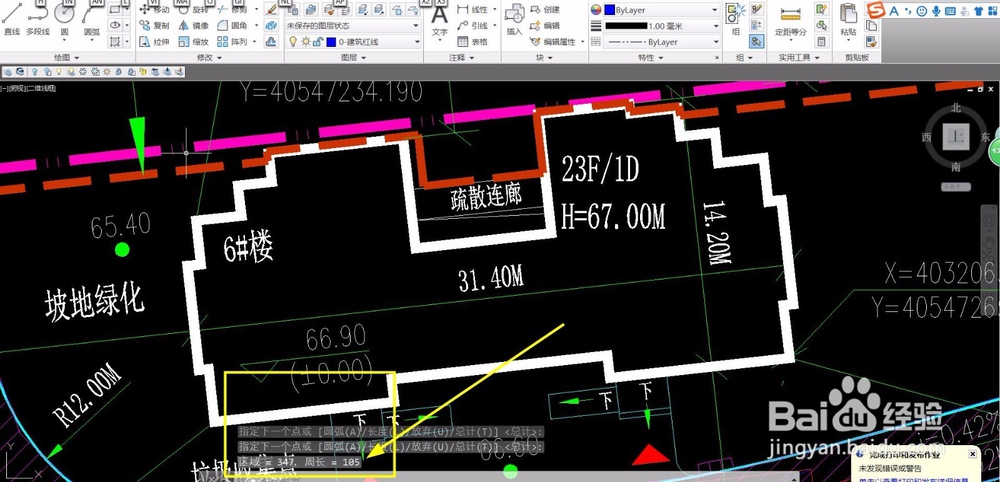This screenshot has width=1000, height=482.
Task: Expand the 绘图 panel
Action: pos(66,57)
